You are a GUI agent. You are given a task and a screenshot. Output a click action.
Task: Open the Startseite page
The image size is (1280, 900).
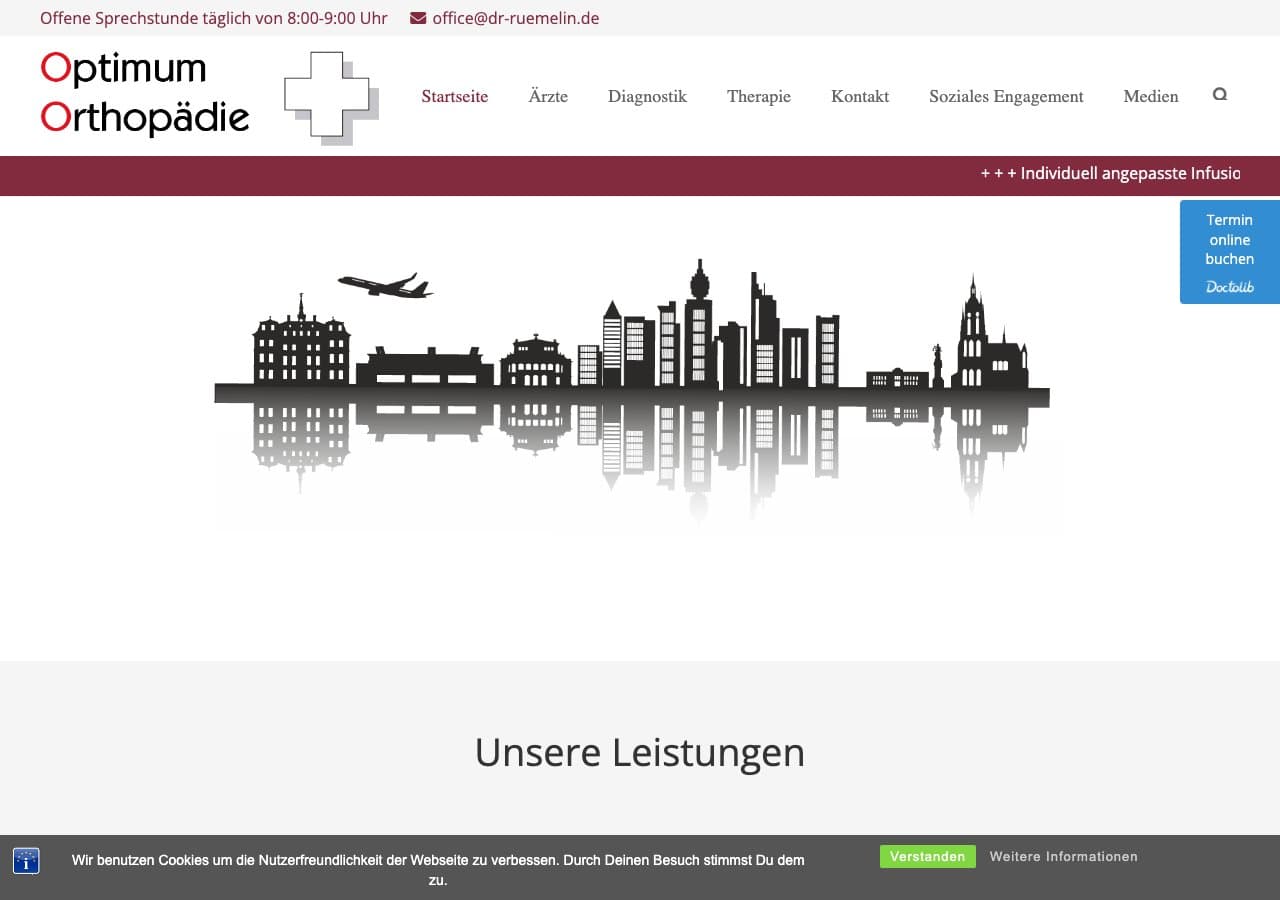[x=455, y=96]
